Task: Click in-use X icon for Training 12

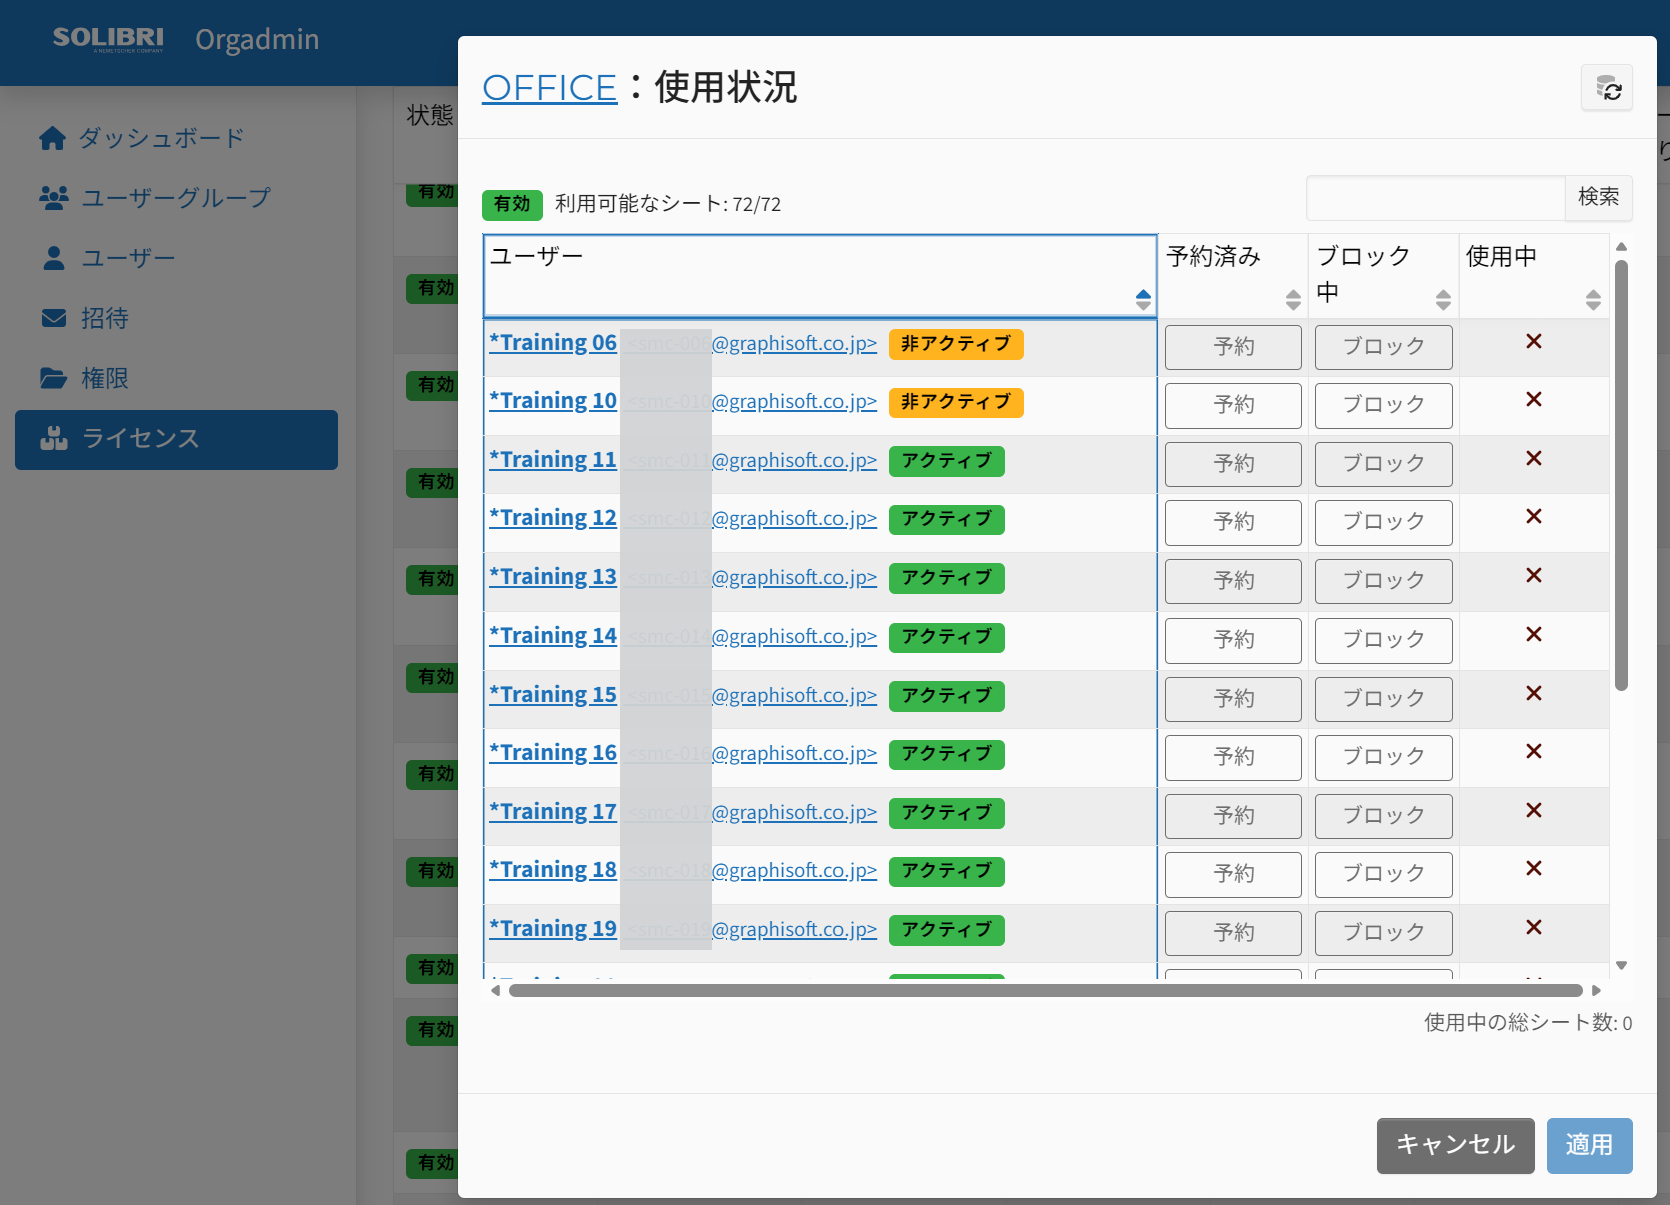Action: tap(1534, 517)
